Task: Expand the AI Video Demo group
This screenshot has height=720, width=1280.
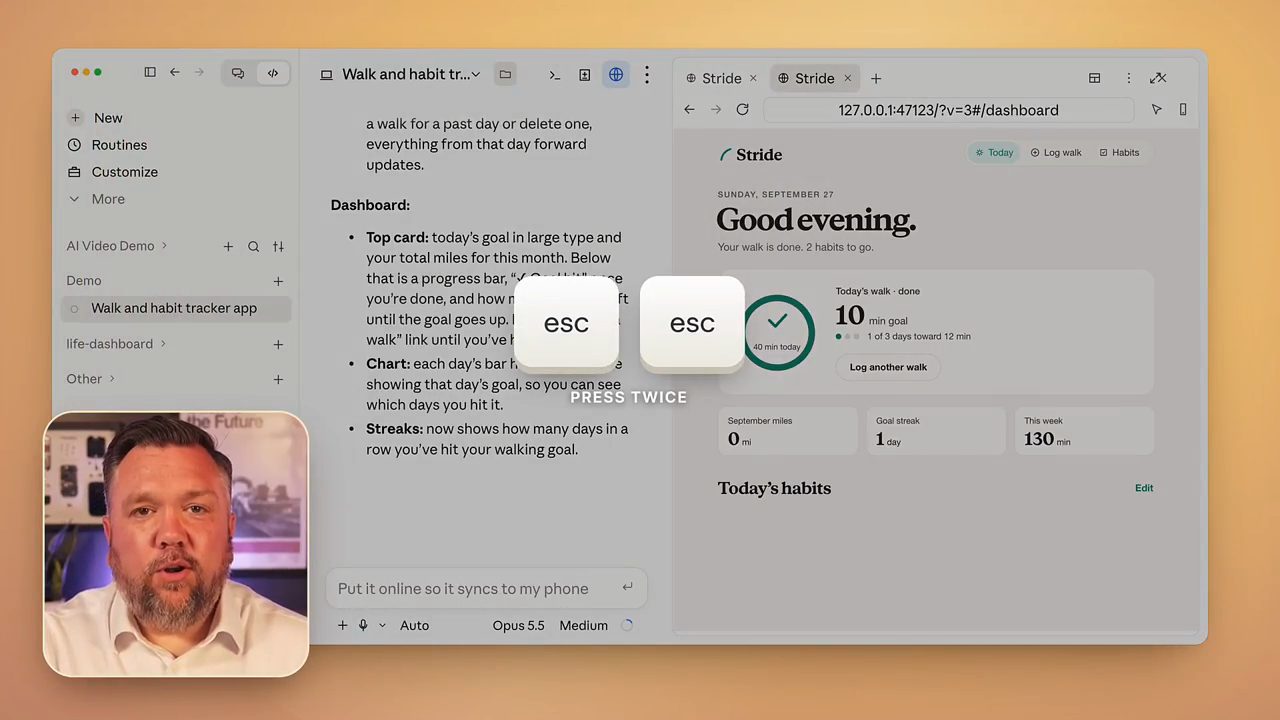Action: pos(117,246)
